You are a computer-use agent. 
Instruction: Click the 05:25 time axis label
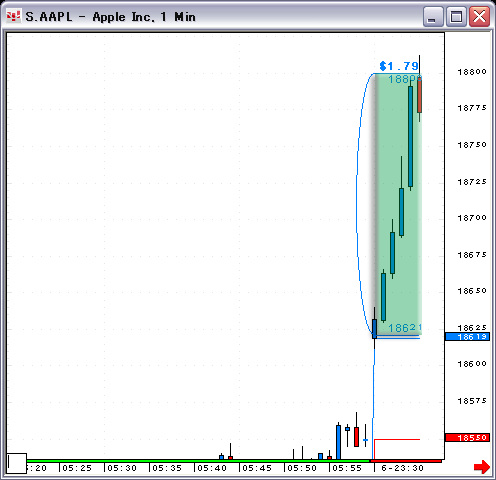tap(77, 468)
